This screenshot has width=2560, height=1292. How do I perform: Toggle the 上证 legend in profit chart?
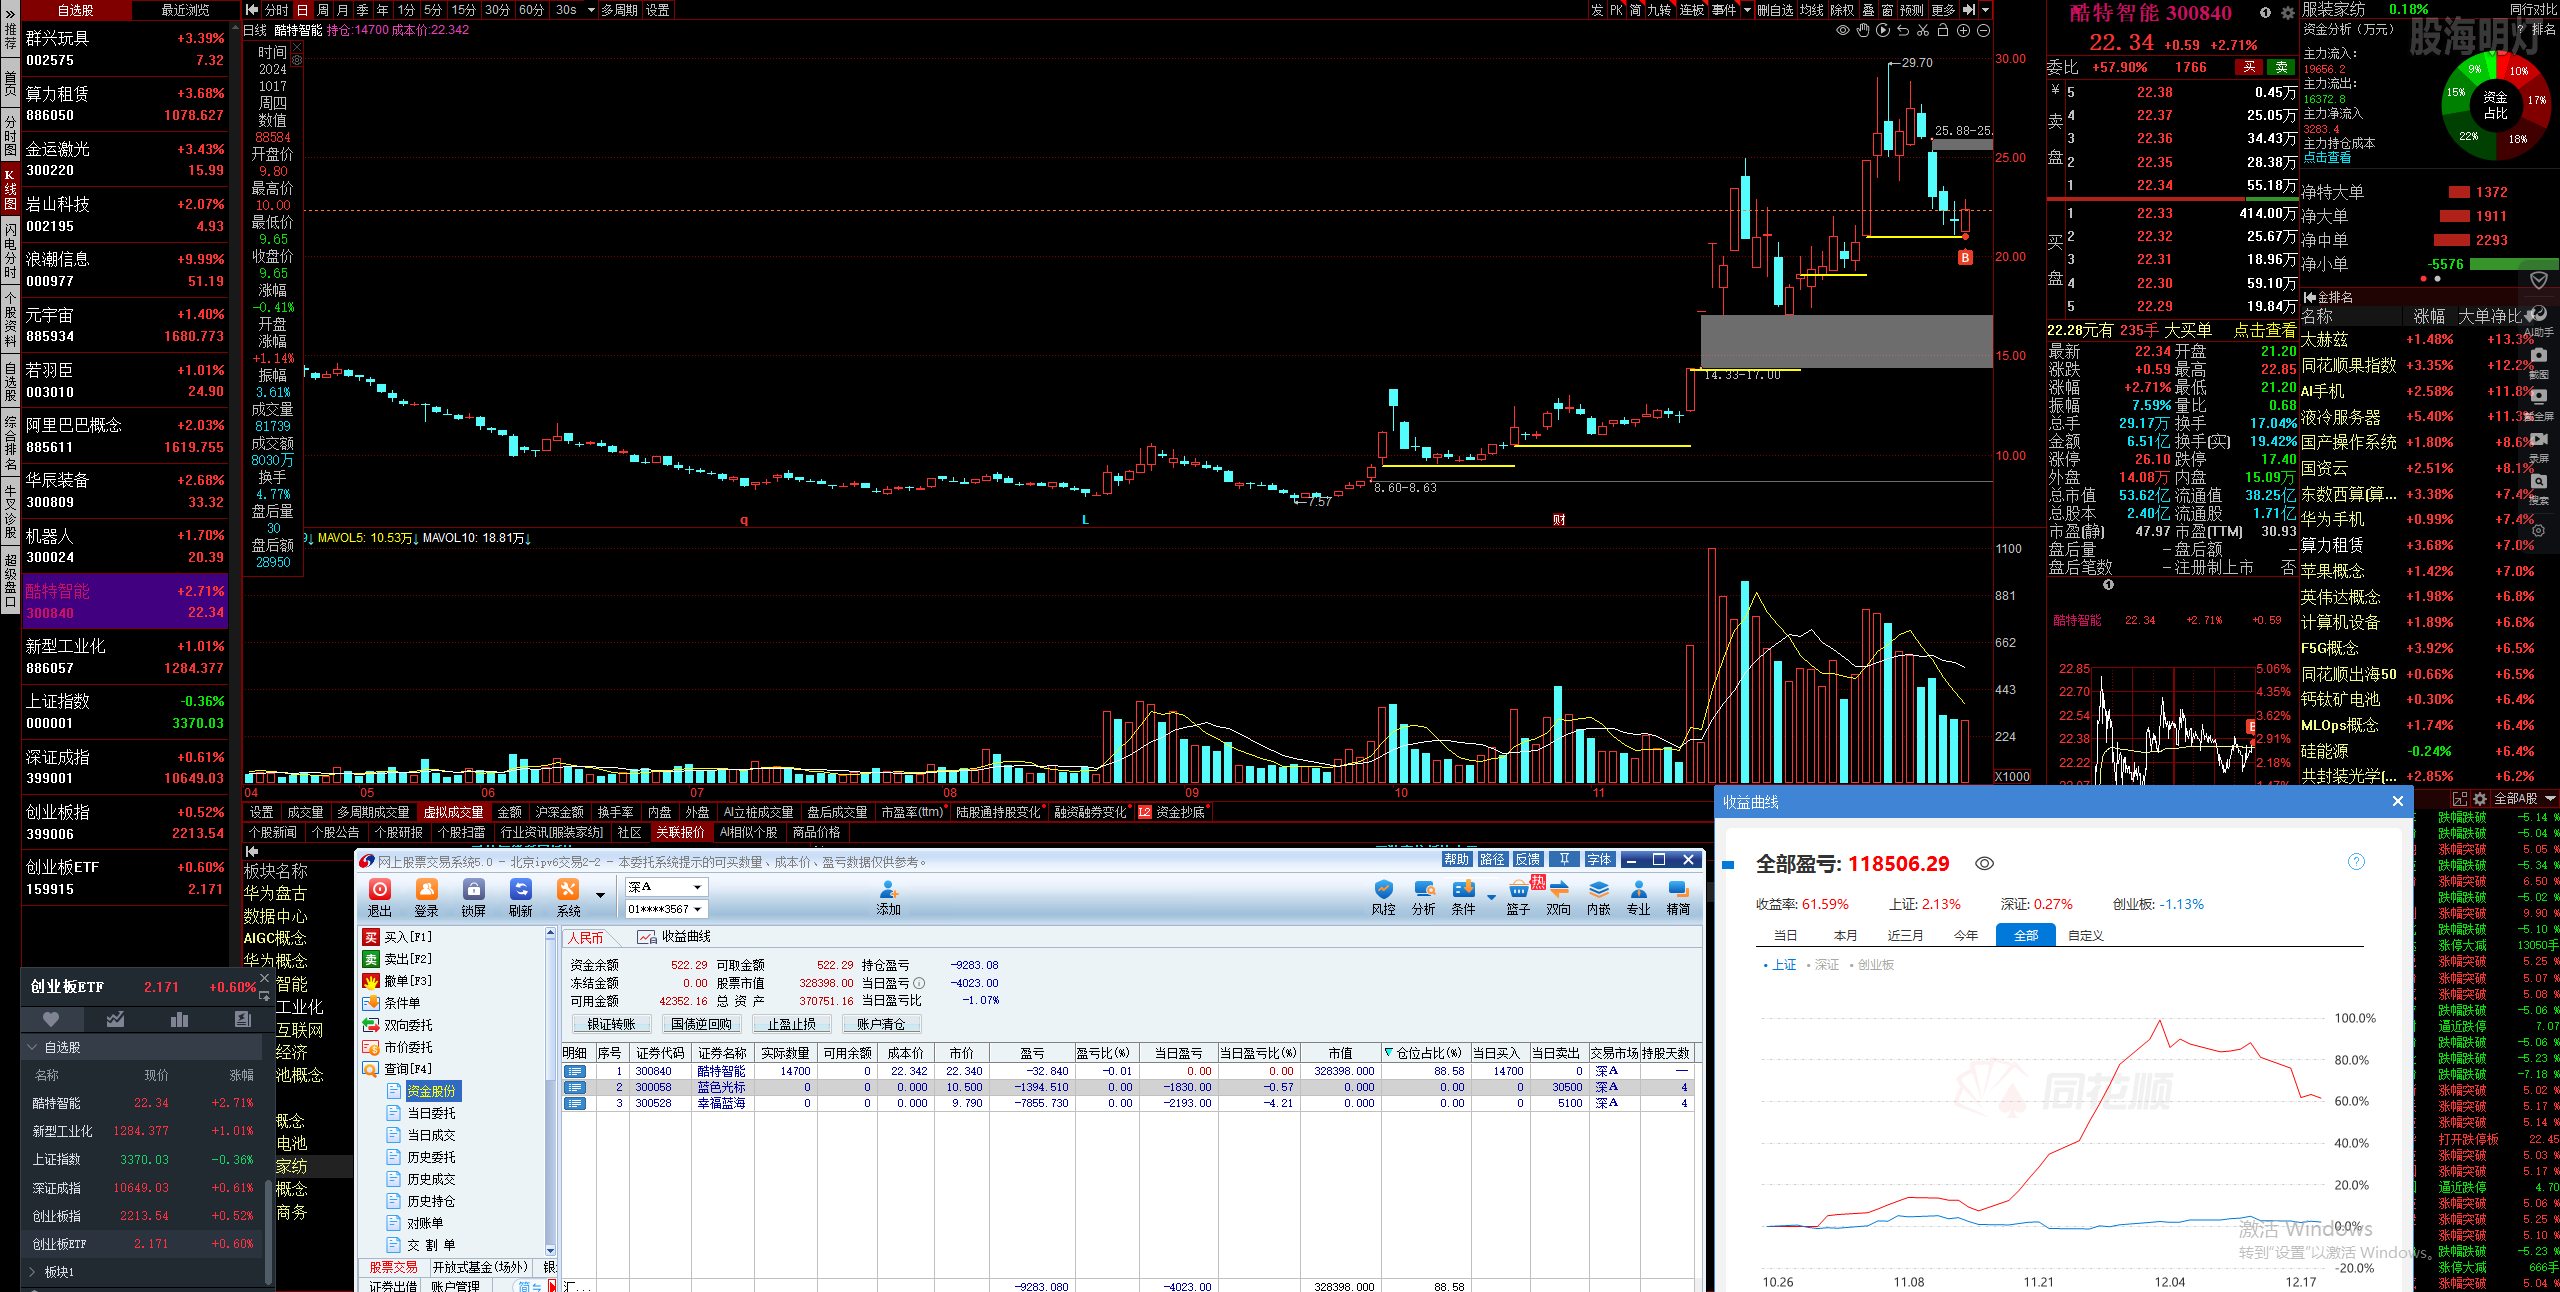pos(1780,965)
